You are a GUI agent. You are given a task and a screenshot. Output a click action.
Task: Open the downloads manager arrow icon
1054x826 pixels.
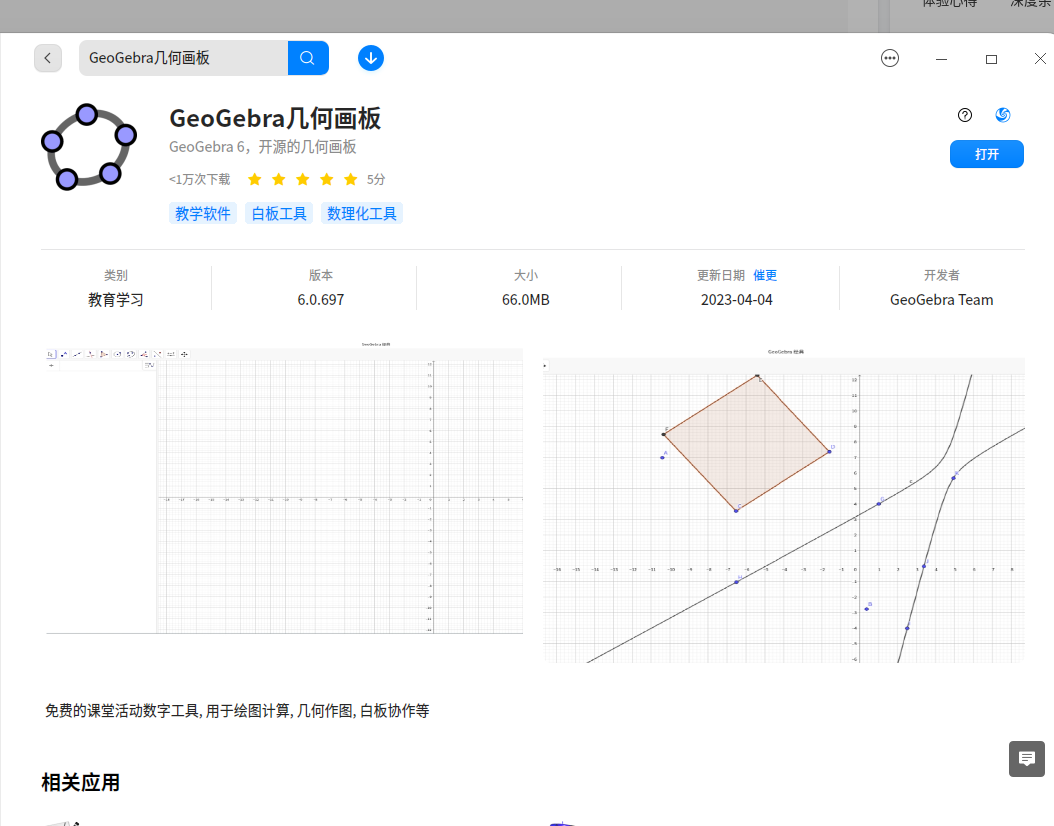(370, 58)
